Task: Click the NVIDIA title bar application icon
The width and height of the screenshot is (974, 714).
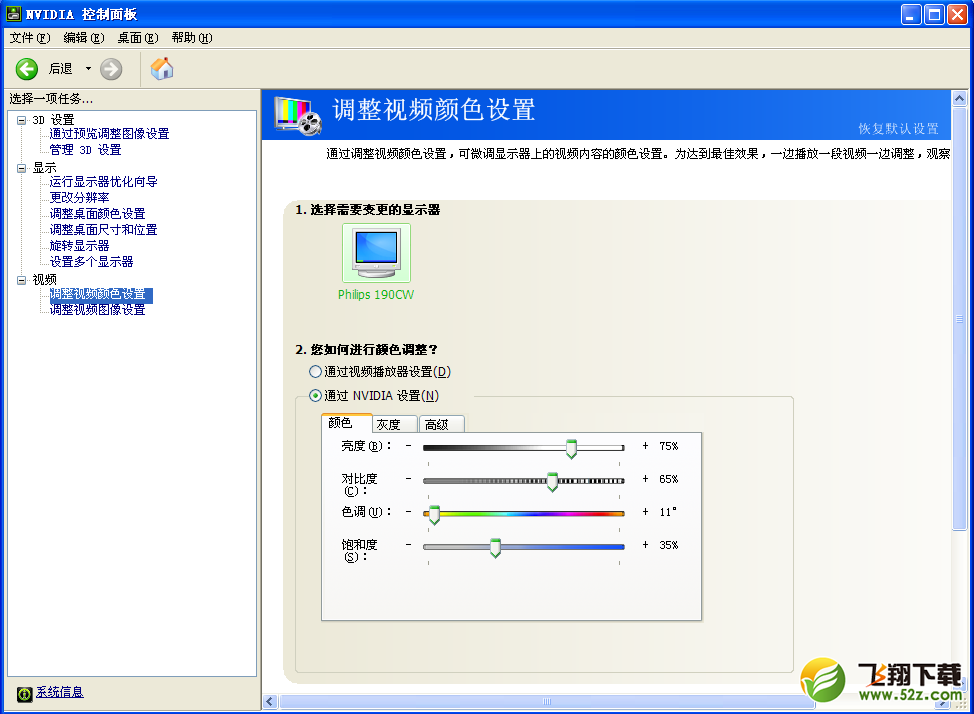Action: tap(13, 14)
